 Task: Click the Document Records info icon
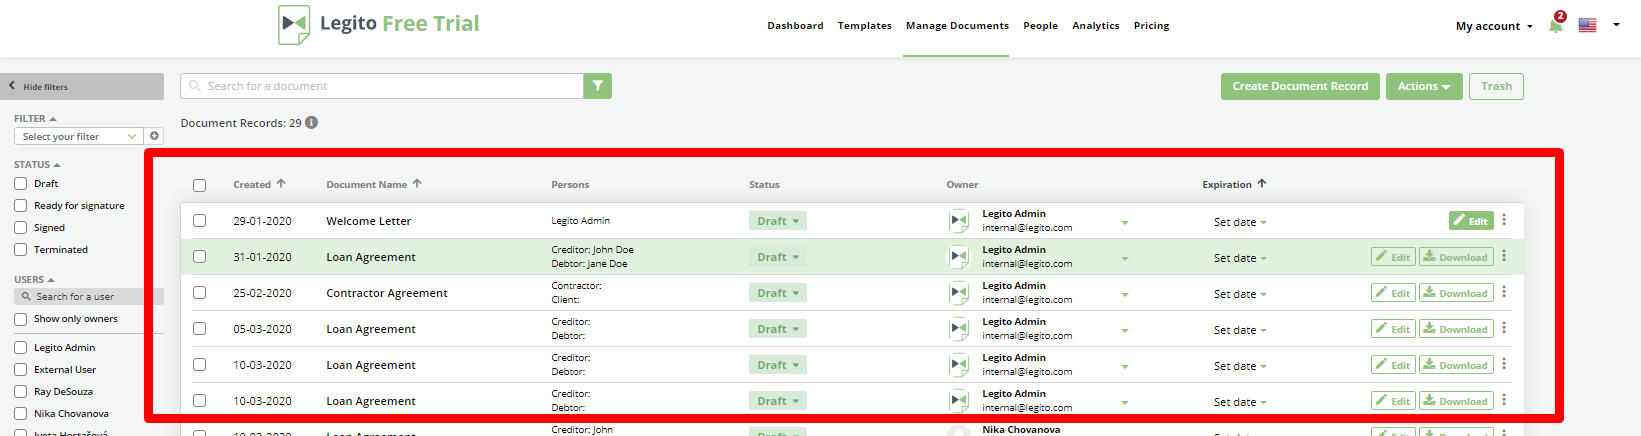[311, 123]
